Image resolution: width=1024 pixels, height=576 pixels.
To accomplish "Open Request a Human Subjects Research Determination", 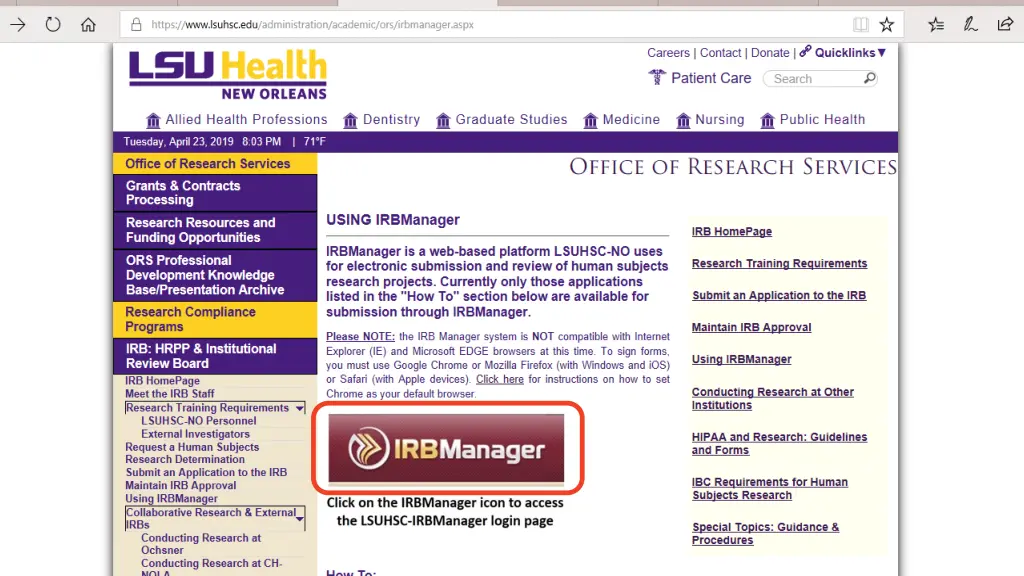I will [192, 453].
